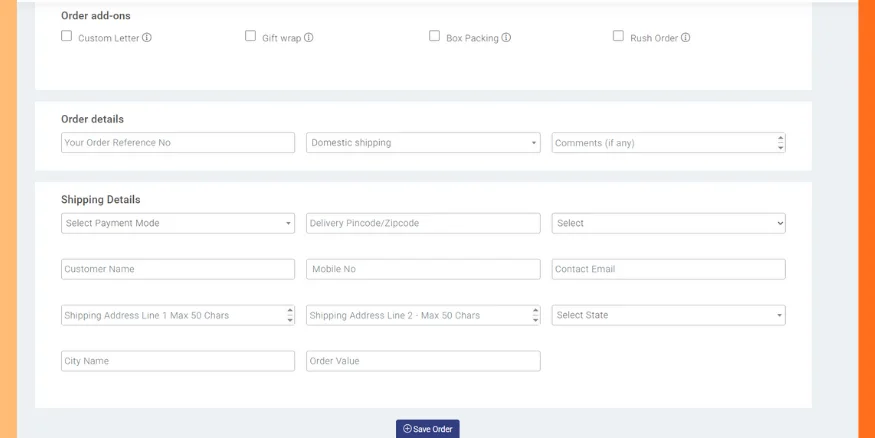The width and height of the screenshot is (875, 438).
Task: Click the Order add-ons heading
Action: (95, 16)
